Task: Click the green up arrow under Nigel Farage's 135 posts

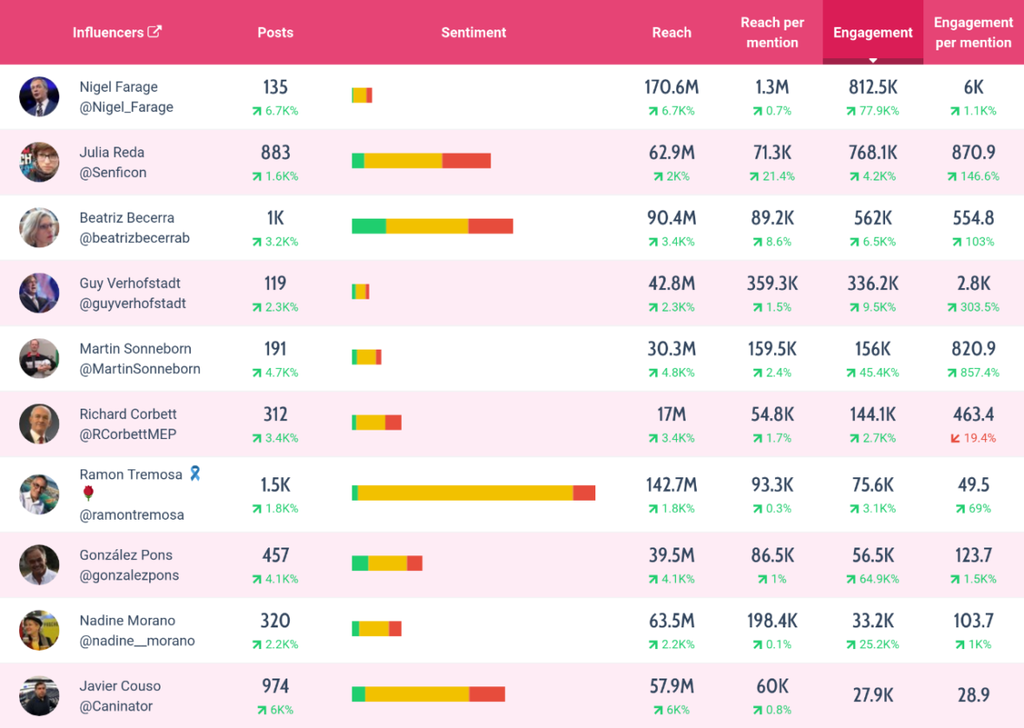Action: [x=257, y=111]
